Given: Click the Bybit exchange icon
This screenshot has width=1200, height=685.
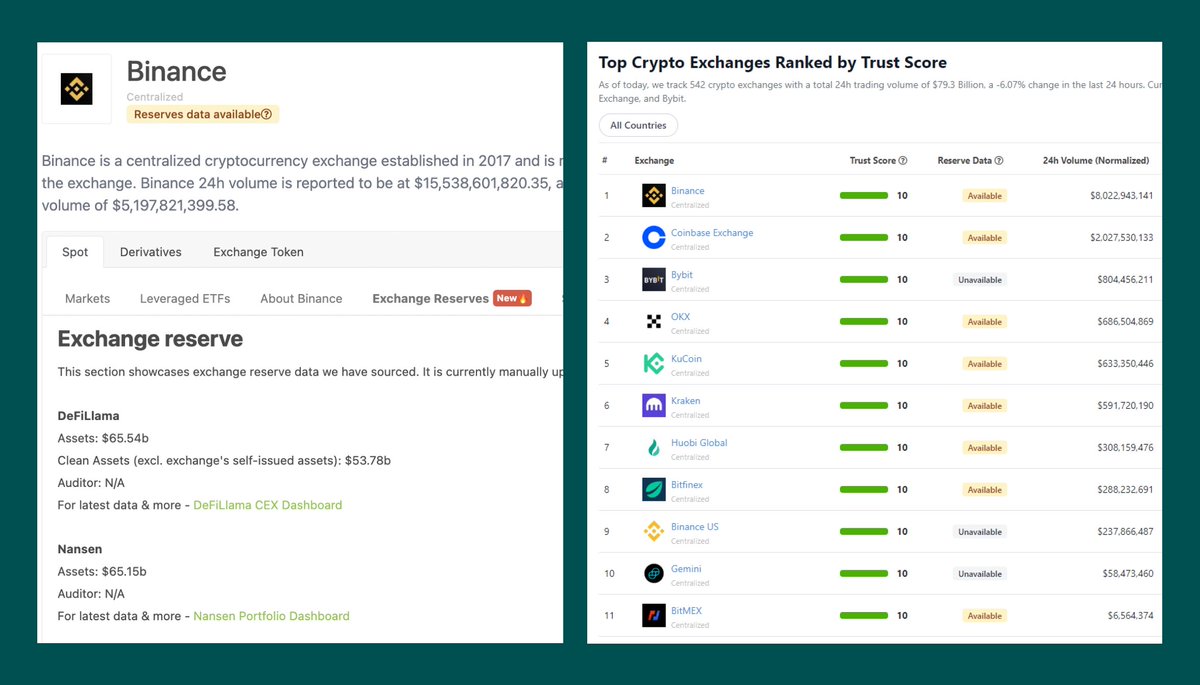Looking at the screenshot, I should (654, 279).
